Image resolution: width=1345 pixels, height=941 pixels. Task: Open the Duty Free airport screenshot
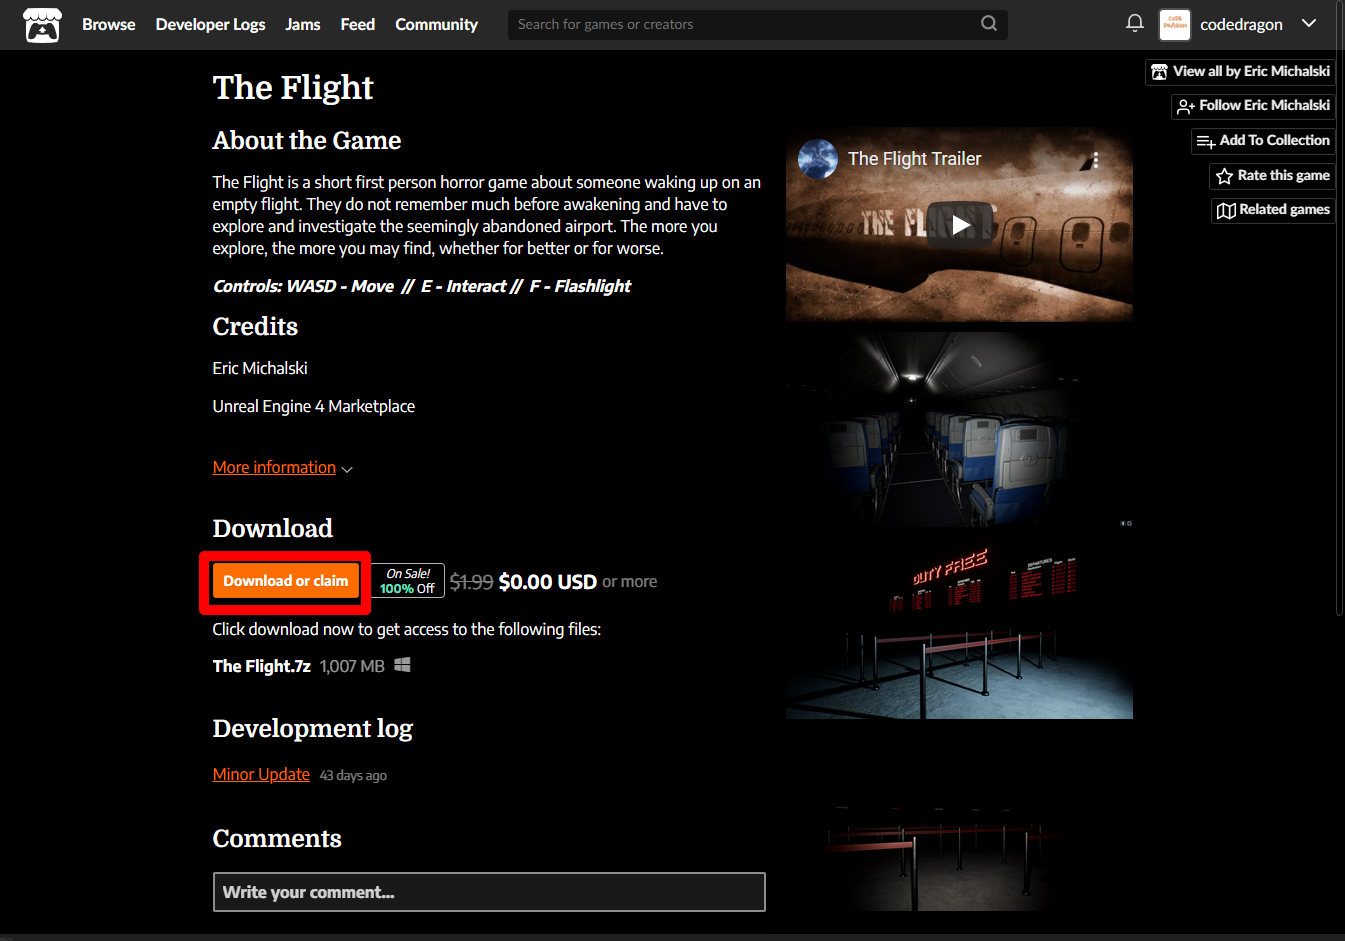959,626
